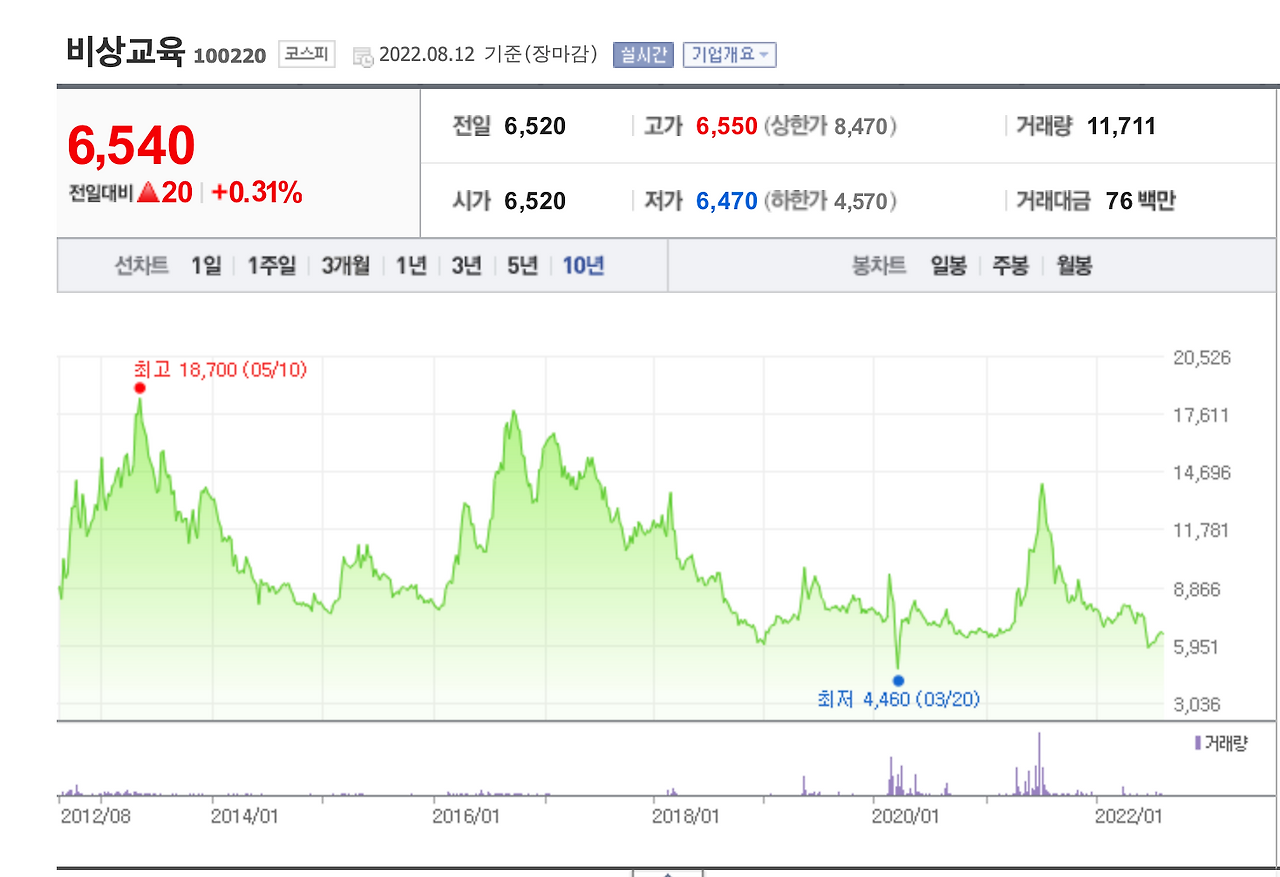Click the 저가 value 6,470
The width and height of the screenshot is (1280, 877).
[727, 201]
